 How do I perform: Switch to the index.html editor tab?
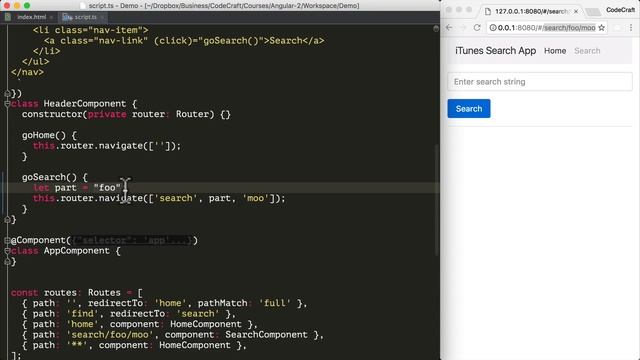tap(31, 17)
